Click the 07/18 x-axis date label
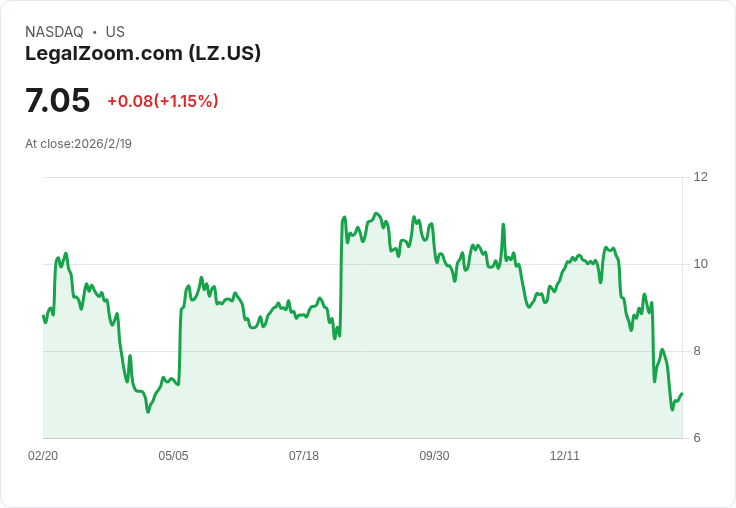 [304, 456]
